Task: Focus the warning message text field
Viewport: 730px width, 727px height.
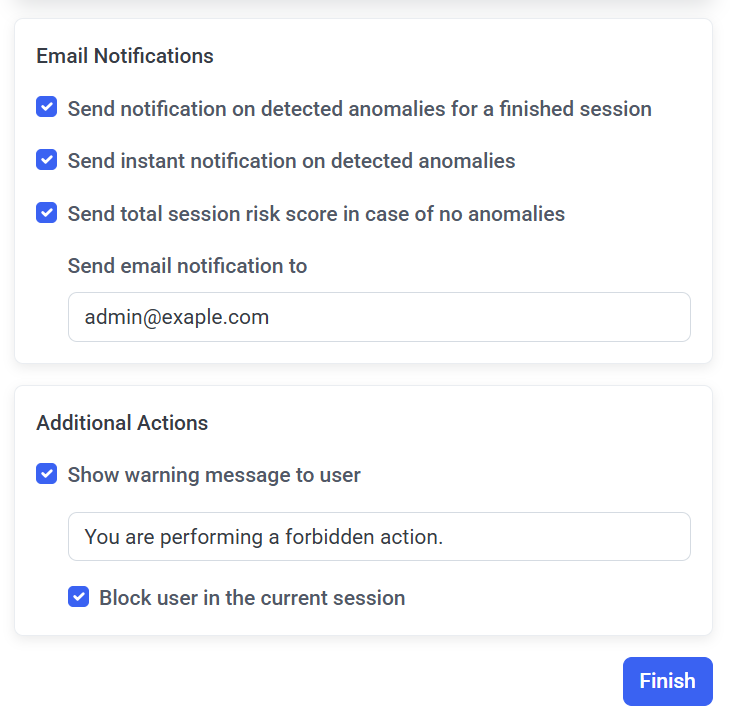Action: tap(379, 537)
